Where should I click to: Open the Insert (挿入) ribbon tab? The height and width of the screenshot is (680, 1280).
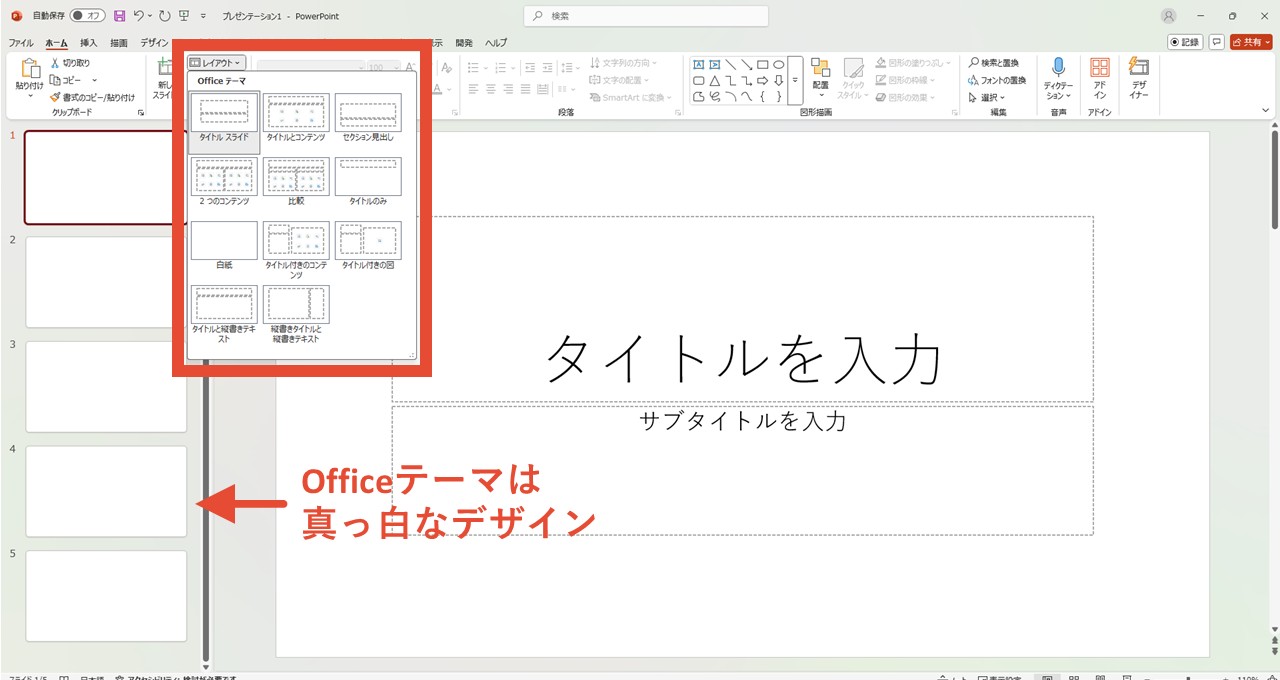pyautogui.click(x=89, y=43)
